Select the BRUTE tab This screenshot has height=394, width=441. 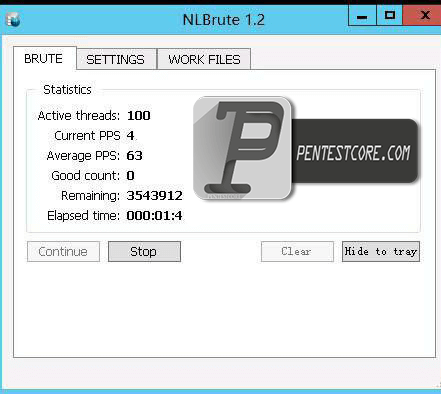pos(44,59)
